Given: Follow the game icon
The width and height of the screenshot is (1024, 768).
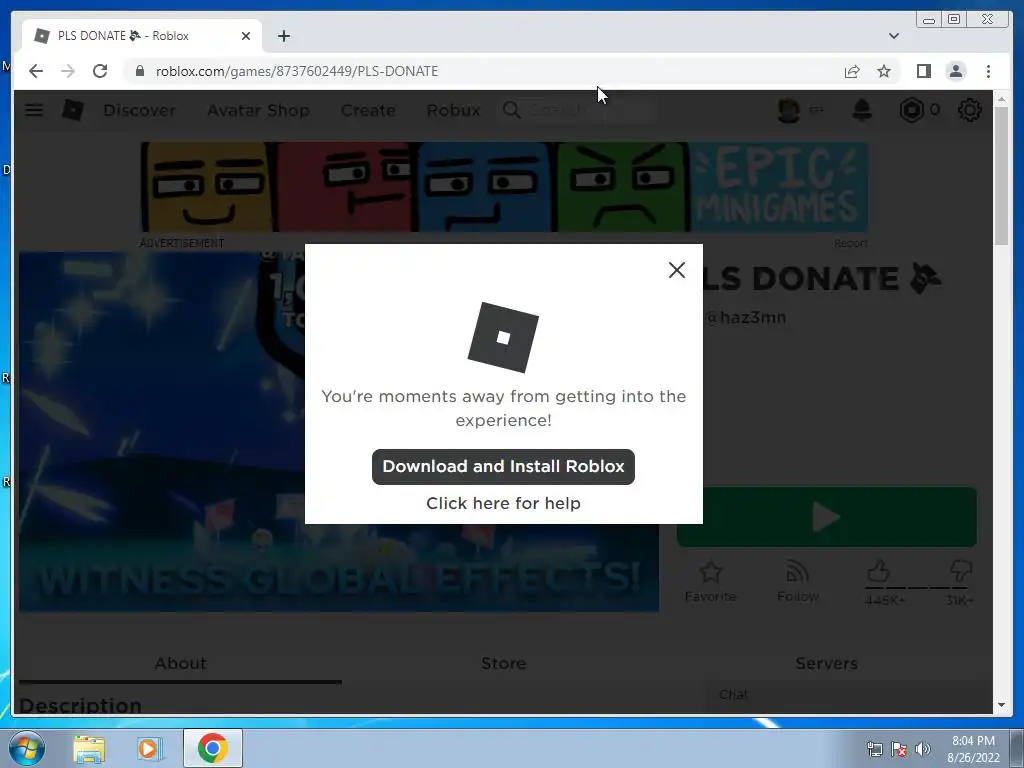Looking at the screenshot, I should (x=797, y=572).
